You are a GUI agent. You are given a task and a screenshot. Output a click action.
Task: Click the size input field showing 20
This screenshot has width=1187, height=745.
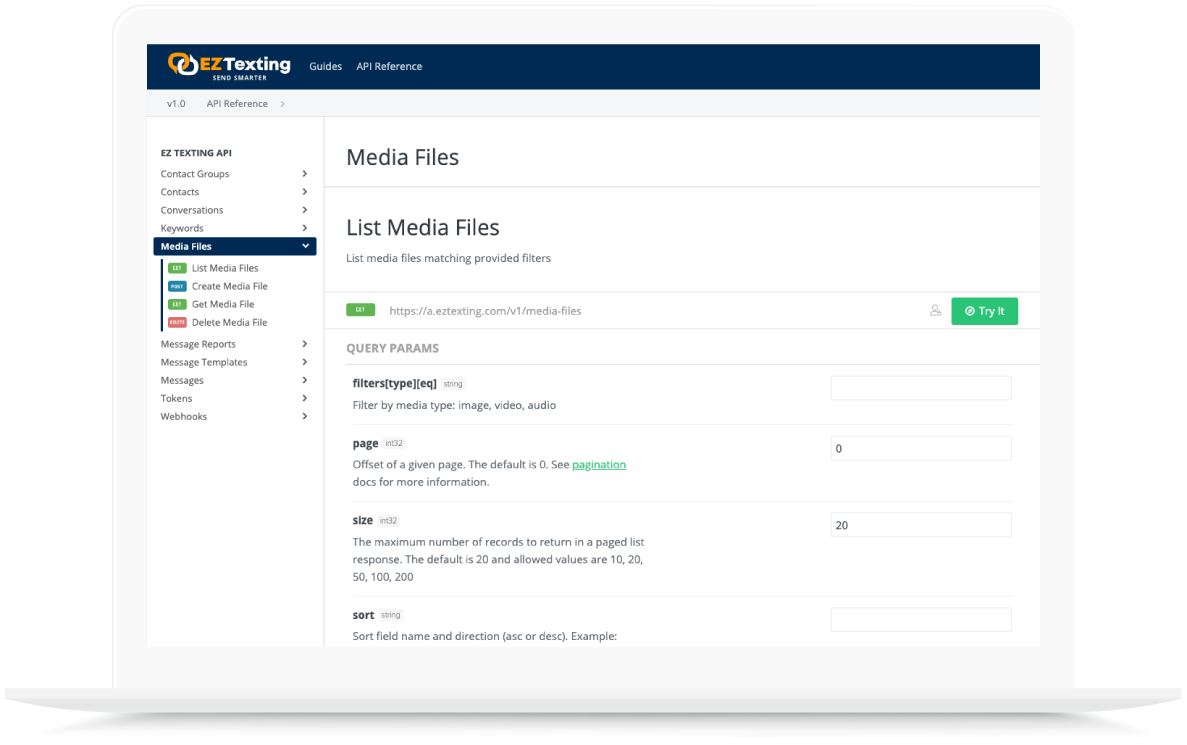921,525
